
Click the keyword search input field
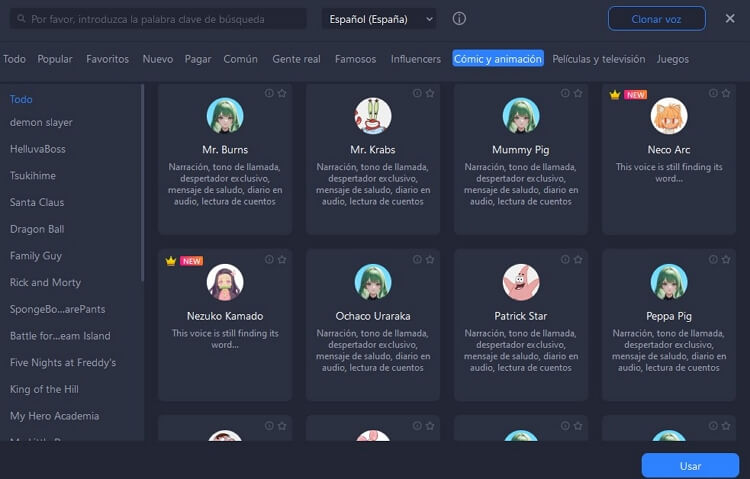coord(158,19)
